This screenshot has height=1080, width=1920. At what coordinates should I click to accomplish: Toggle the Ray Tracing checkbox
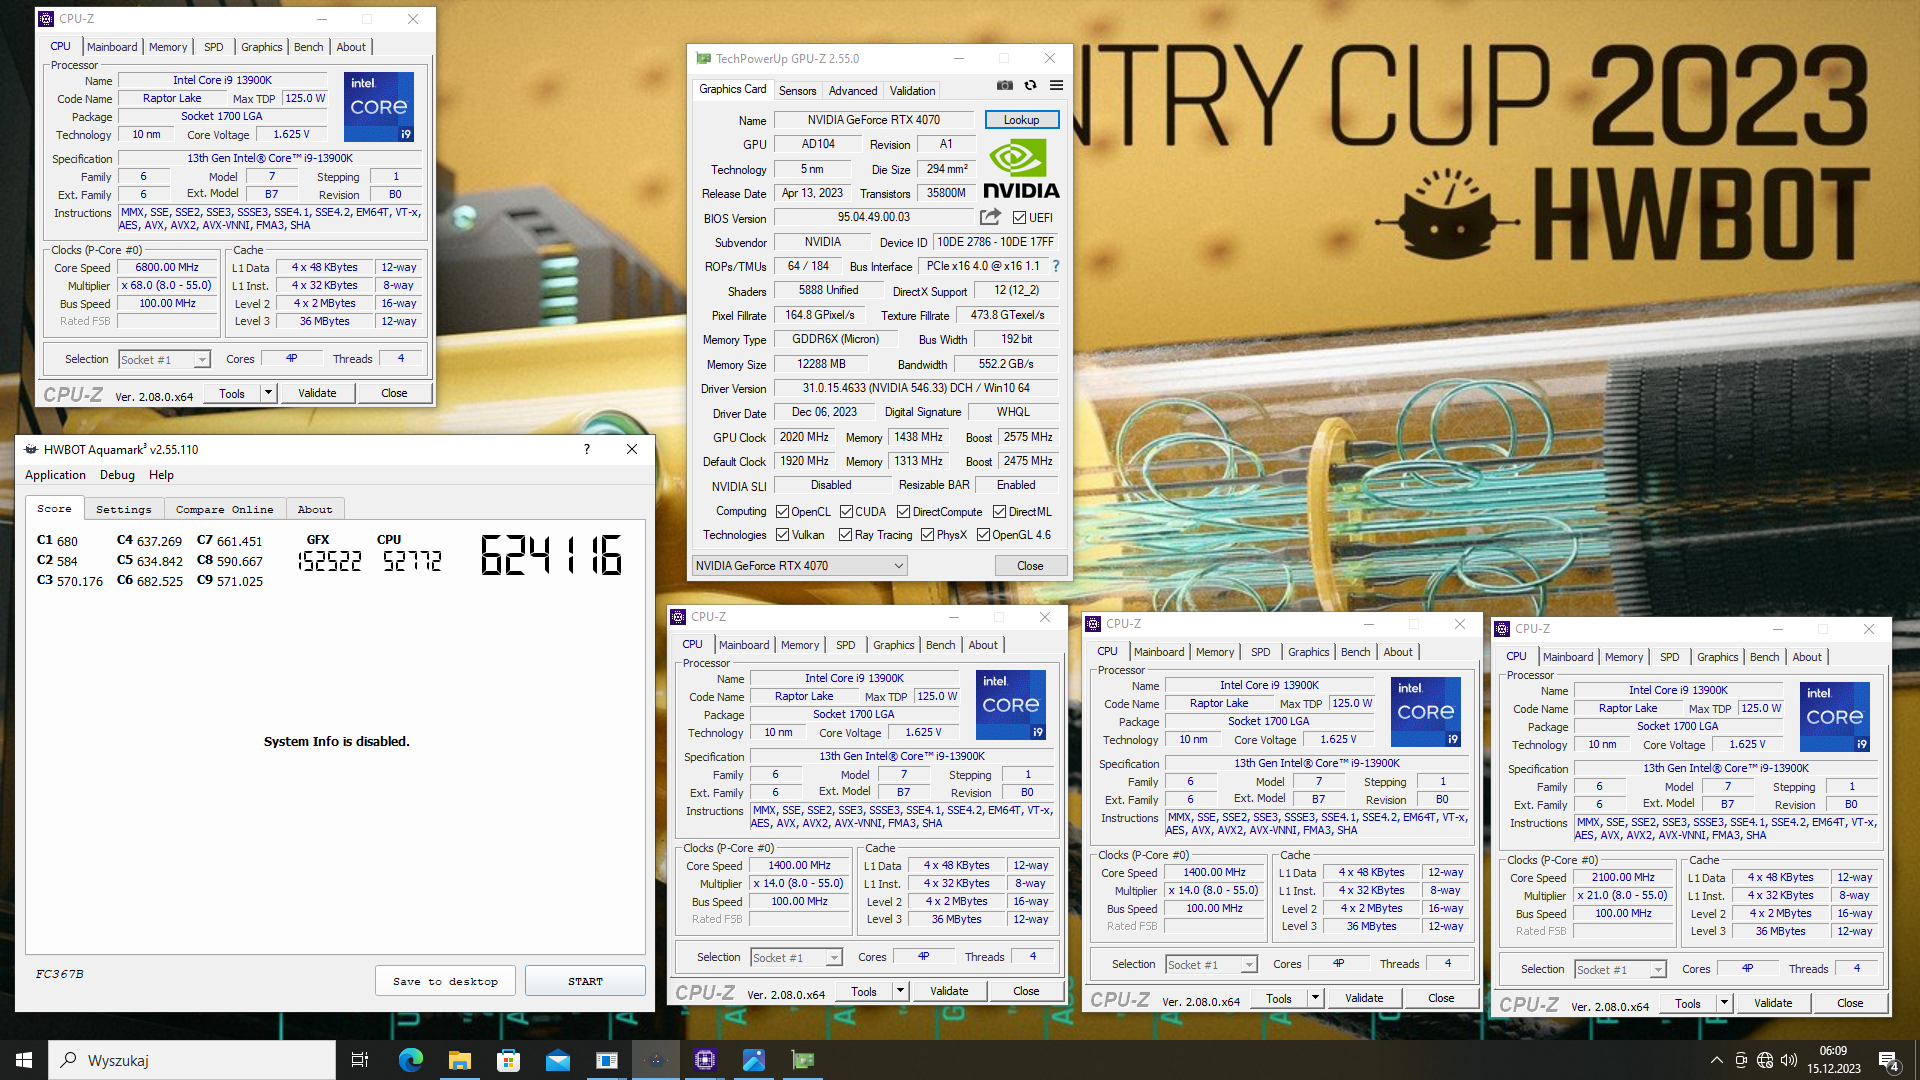point(845,535)
